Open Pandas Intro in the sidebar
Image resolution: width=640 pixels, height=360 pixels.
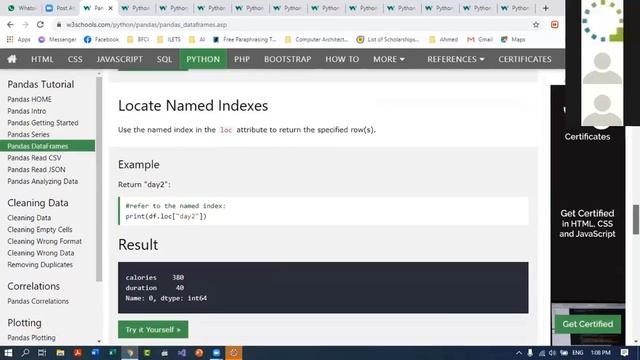point(27,111)
